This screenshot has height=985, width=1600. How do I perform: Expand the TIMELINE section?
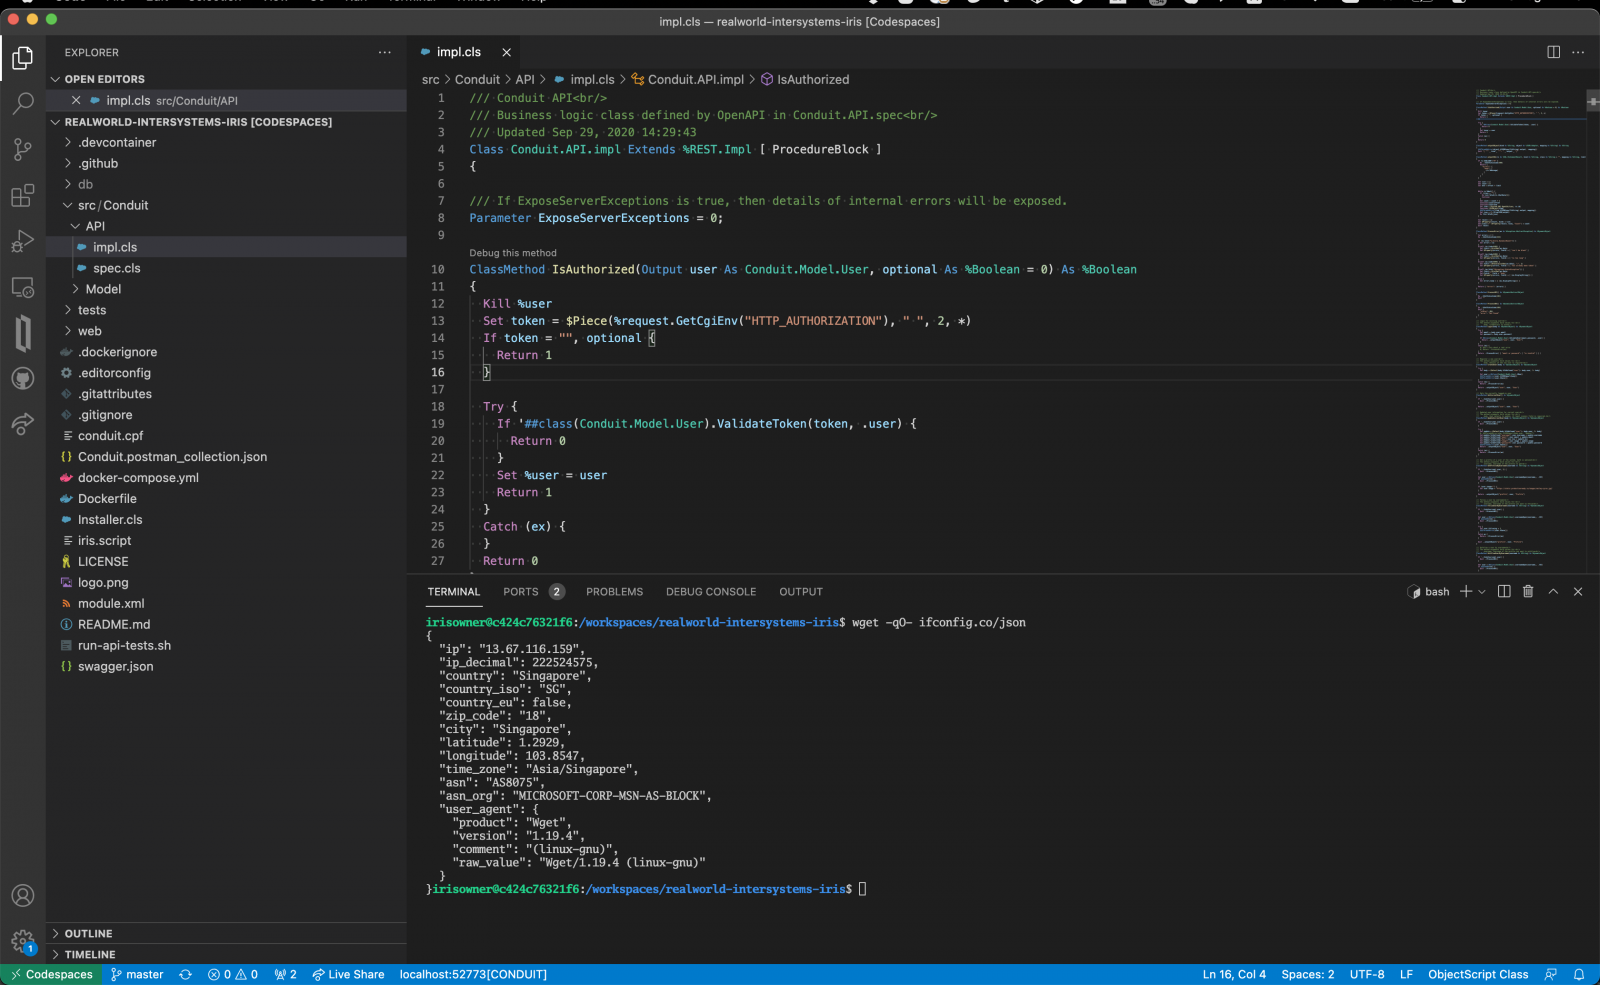[x=89, y=954]
